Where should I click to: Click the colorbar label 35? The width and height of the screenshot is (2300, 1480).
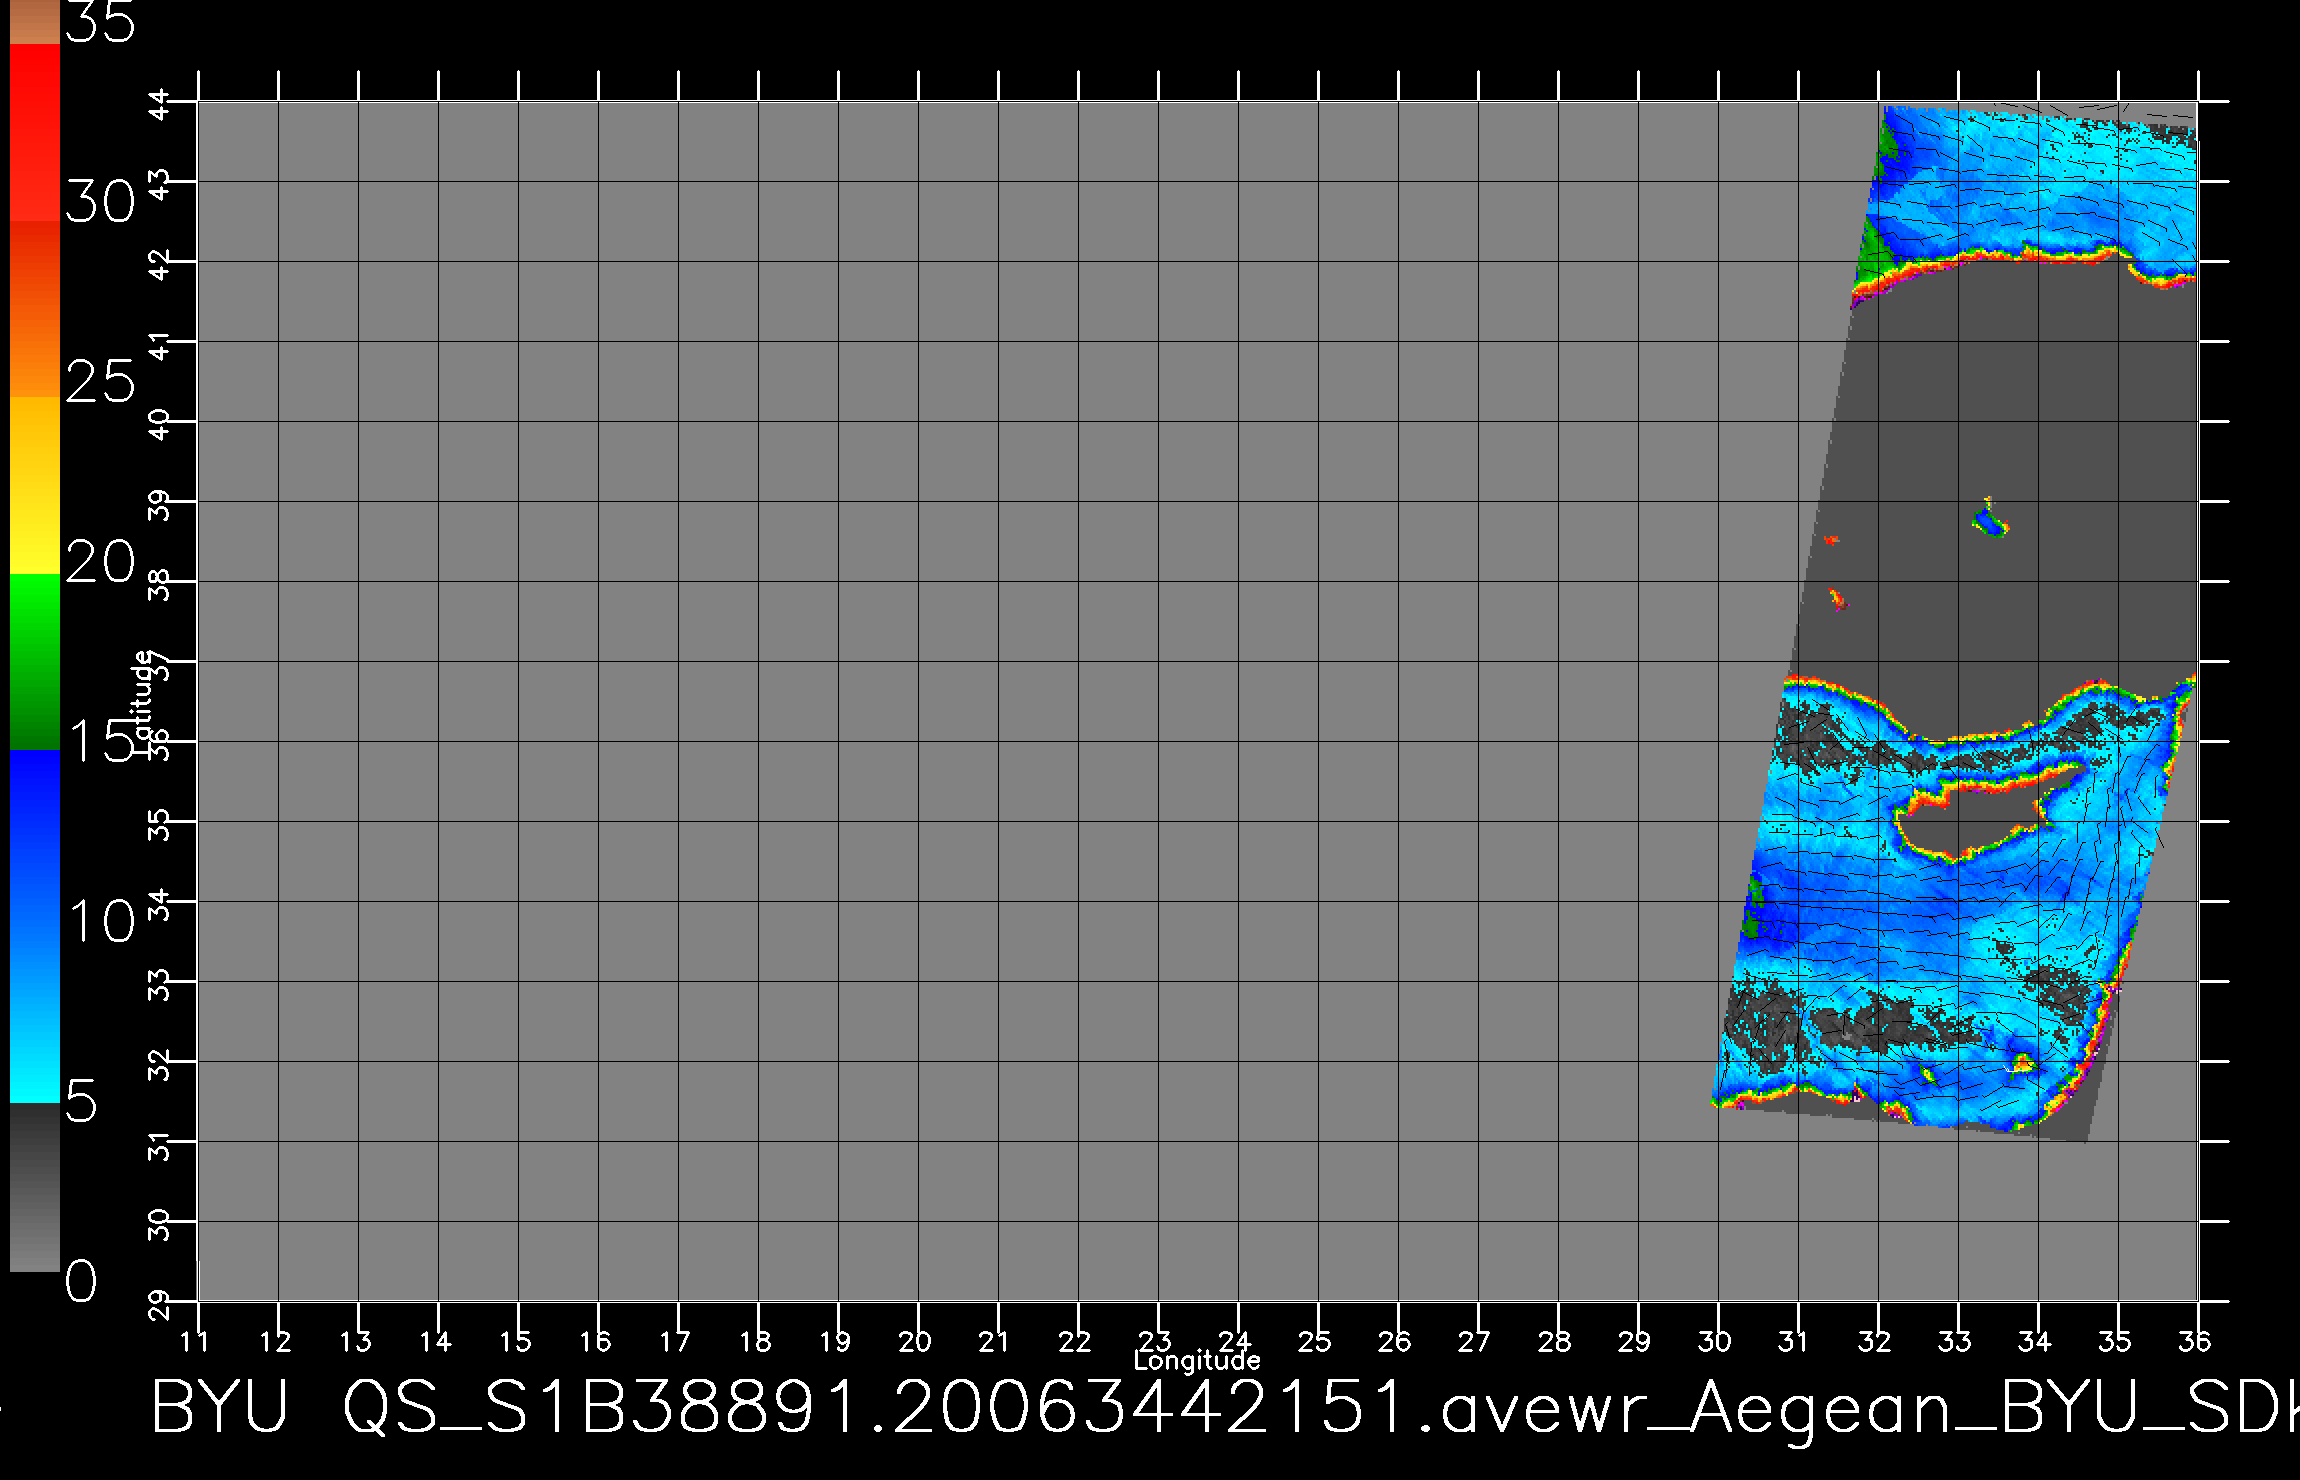point(99,22)
